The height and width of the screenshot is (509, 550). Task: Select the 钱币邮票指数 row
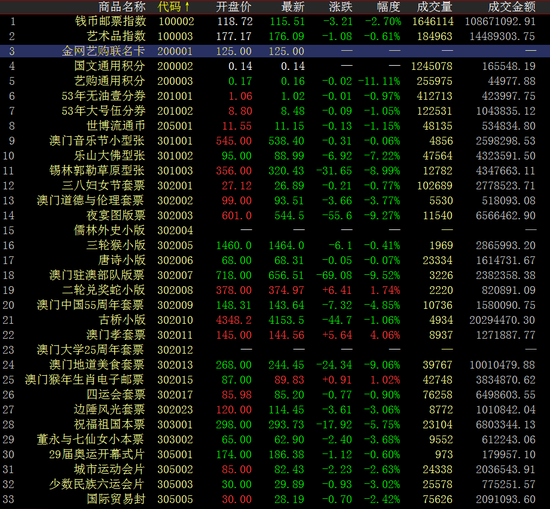pyautogui.click(x=275, y=21)
